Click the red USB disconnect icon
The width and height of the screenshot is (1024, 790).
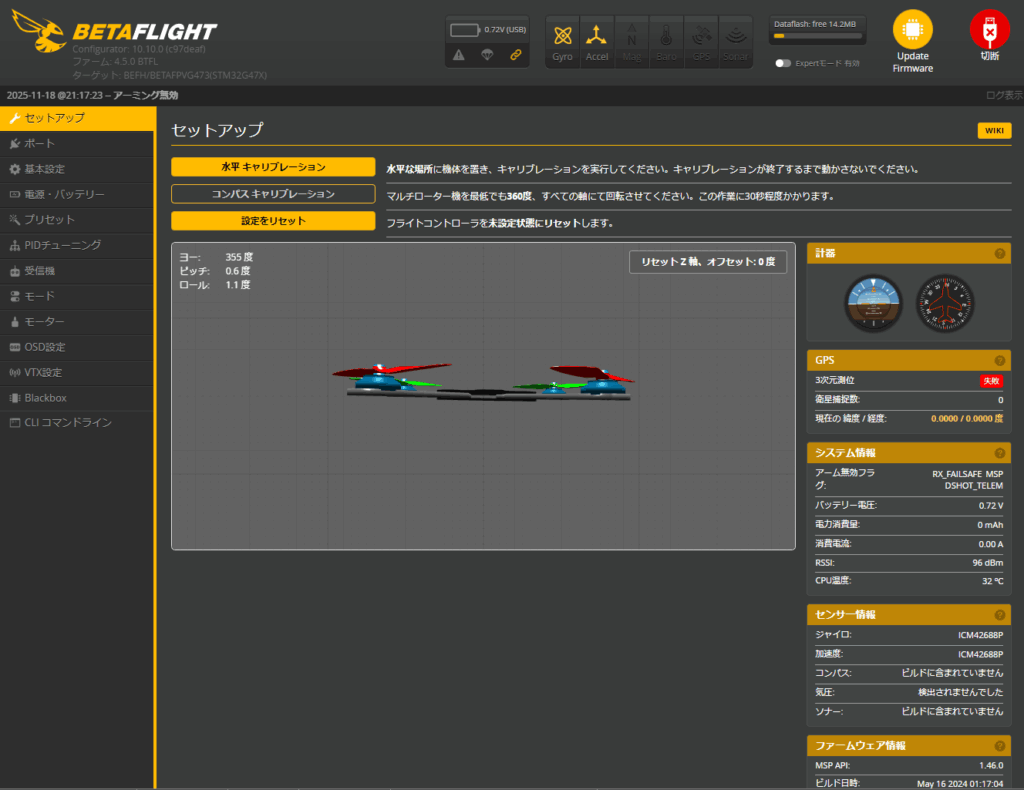tap(989, 31)
